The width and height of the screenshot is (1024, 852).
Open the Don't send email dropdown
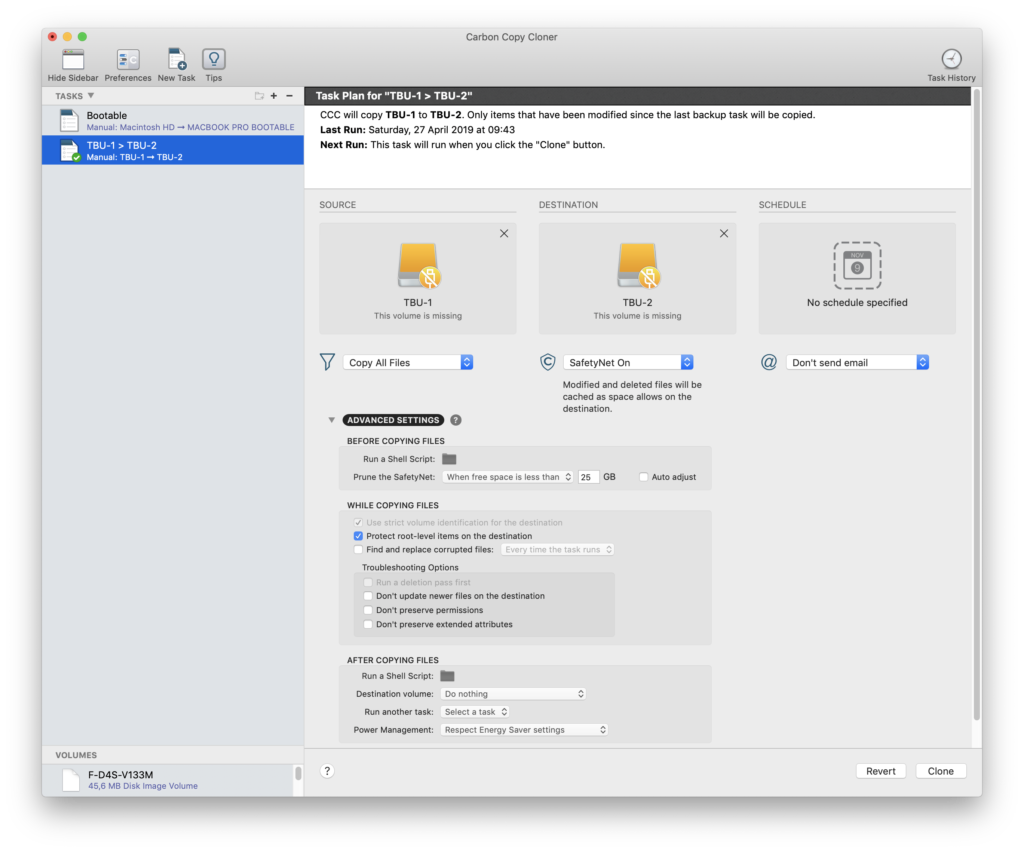[857, 362]
